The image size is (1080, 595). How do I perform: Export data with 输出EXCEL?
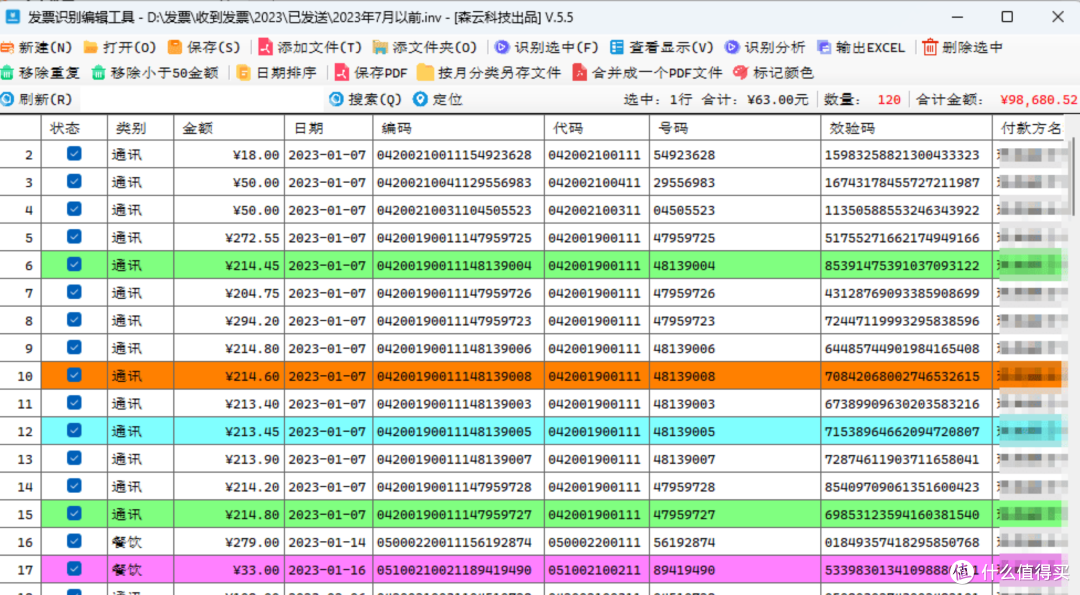click(x=861, y=48)
